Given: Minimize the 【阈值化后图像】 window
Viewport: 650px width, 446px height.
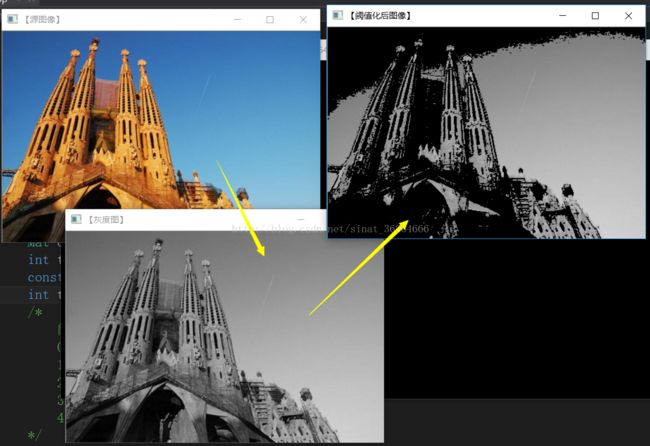Looking at the screenshot, I should coord(563,16).
